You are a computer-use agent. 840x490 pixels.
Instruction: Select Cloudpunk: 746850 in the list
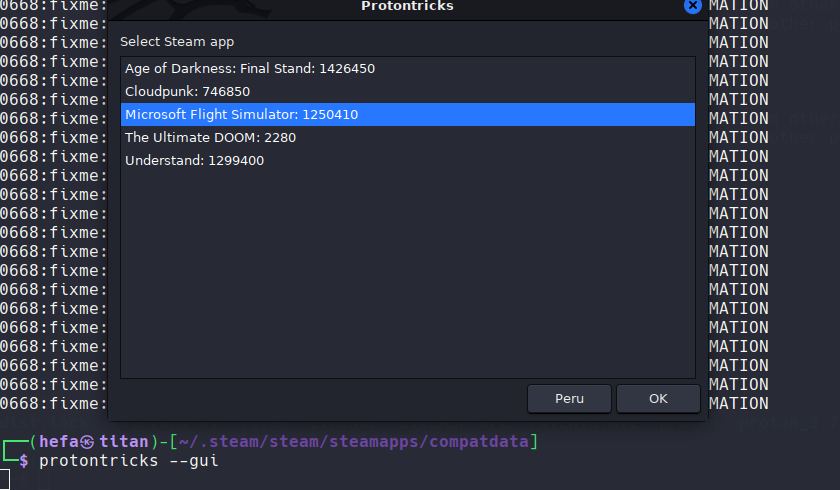point(408,92)
